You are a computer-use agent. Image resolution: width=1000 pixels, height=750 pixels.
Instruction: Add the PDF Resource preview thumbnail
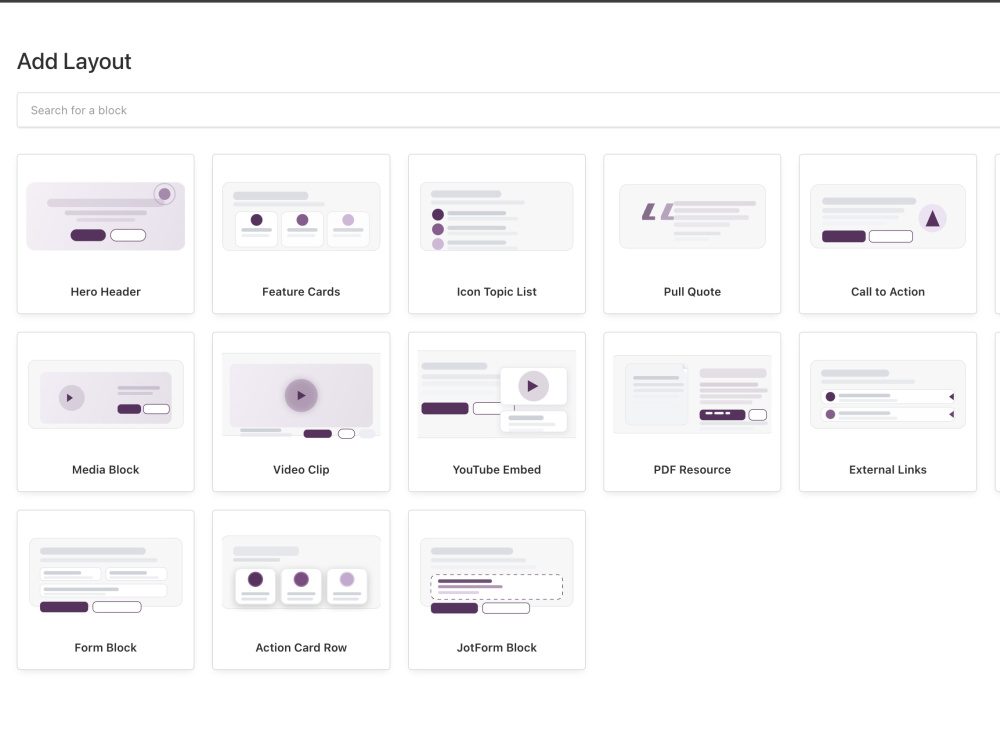point(692,394)
